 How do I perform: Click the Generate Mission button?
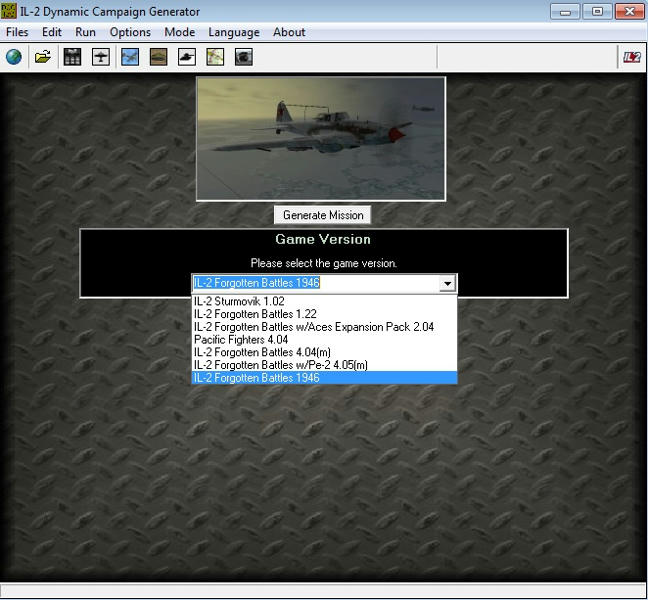[323, 215]
